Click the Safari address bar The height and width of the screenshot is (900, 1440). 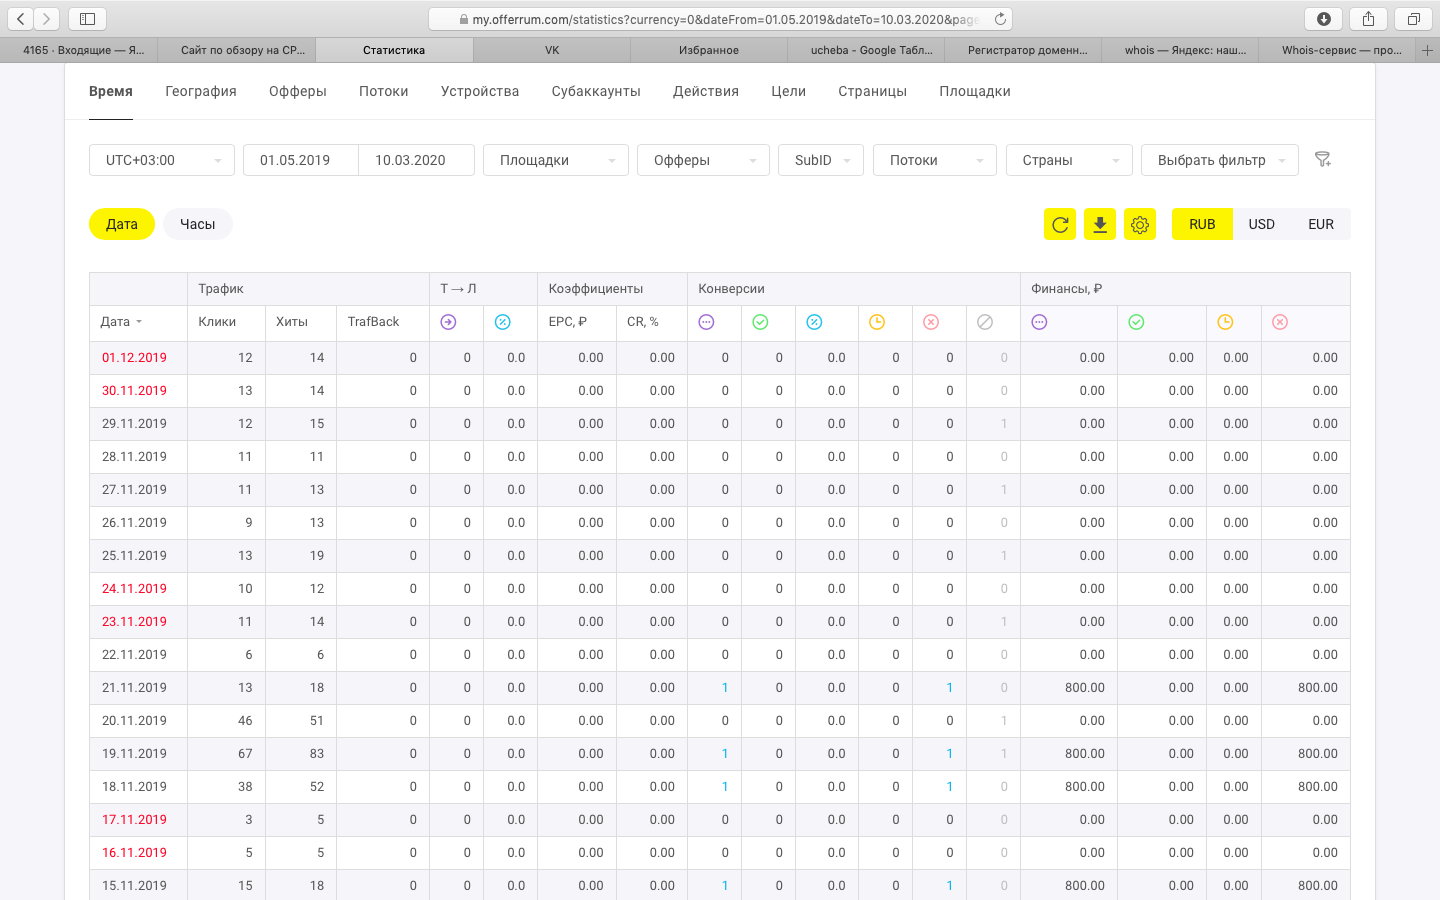pyautogui.click(x=720, y=19)
